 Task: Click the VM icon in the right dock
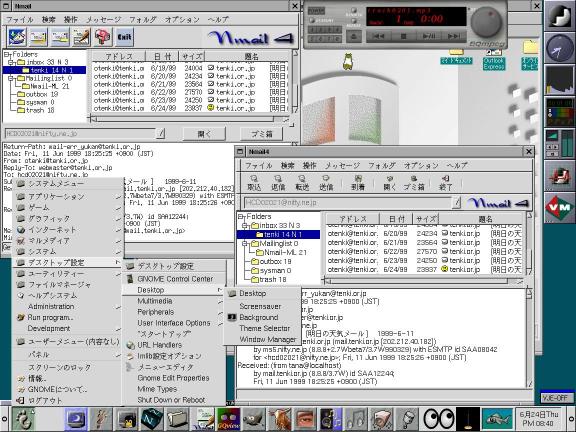point(559,208)
